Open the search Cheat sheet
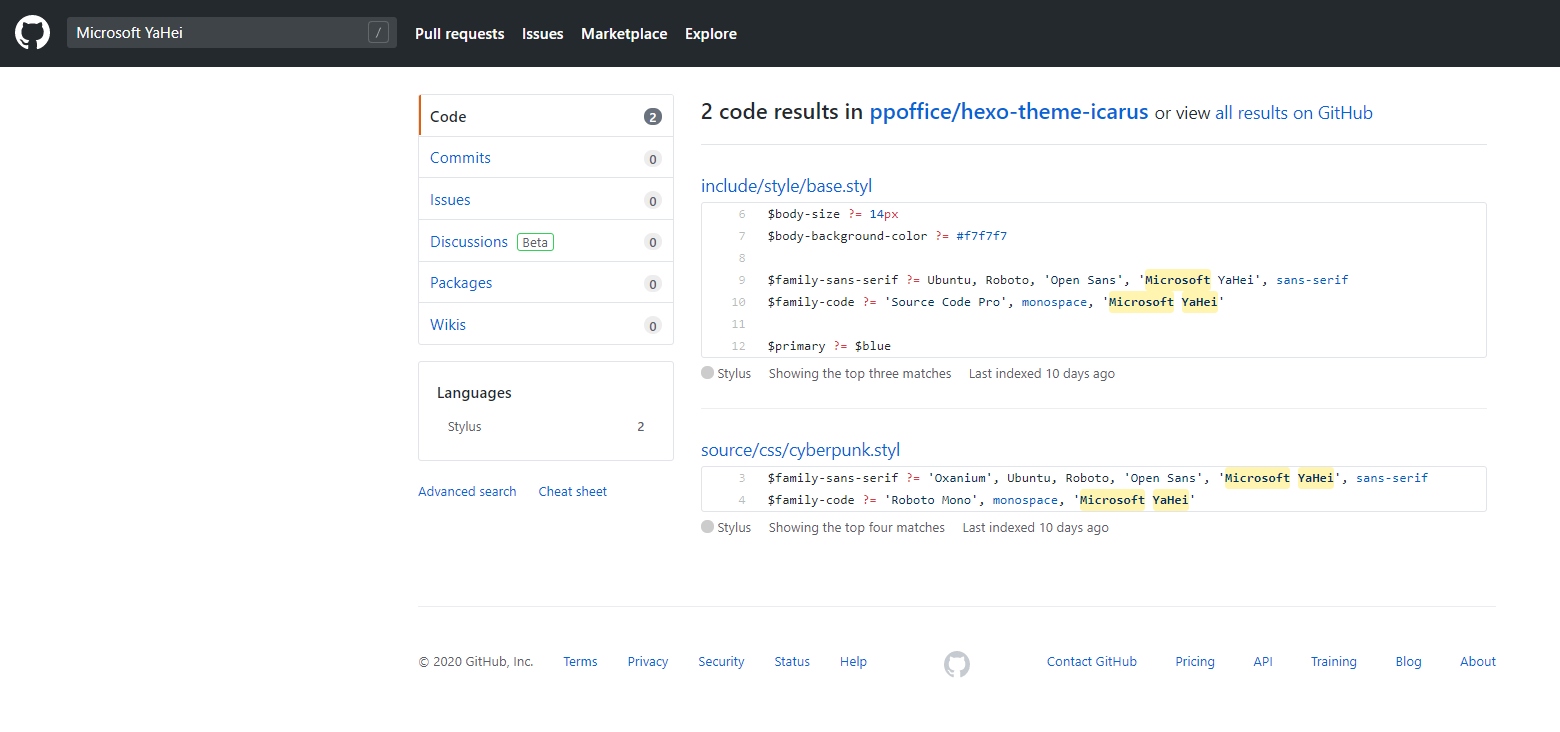The width and height of the screenshot is (1560, 732). tap(572, 492)
